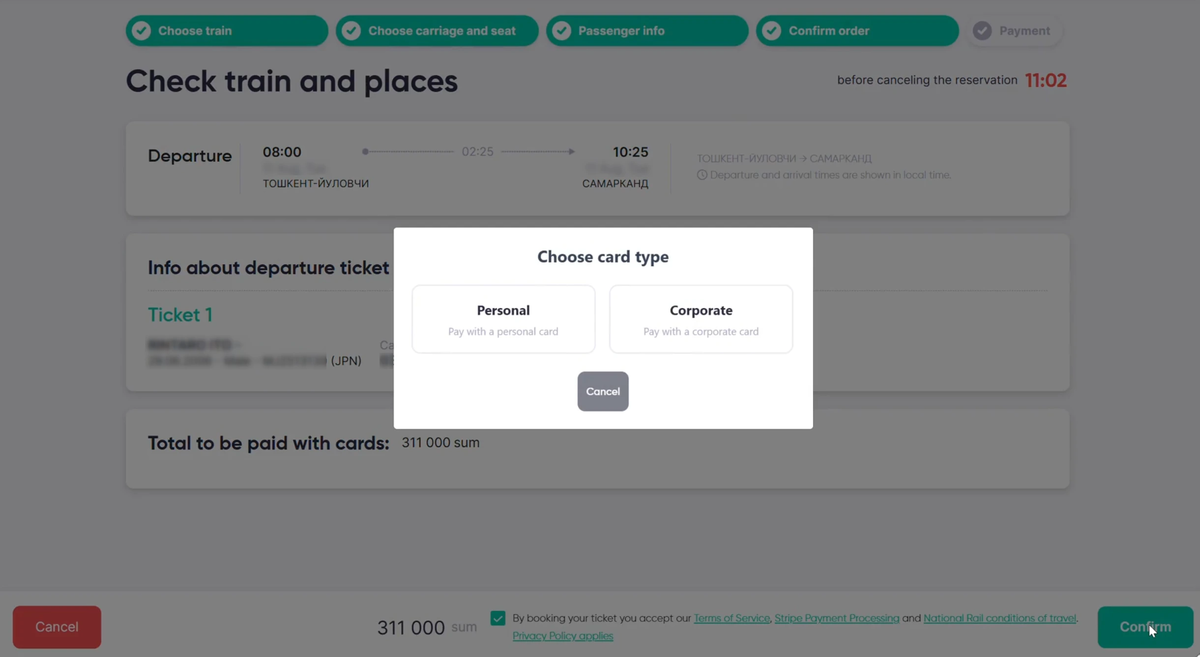Click the Total to be paid with cards label
Screen dimensions: 1200x657
tap(268, 443)
